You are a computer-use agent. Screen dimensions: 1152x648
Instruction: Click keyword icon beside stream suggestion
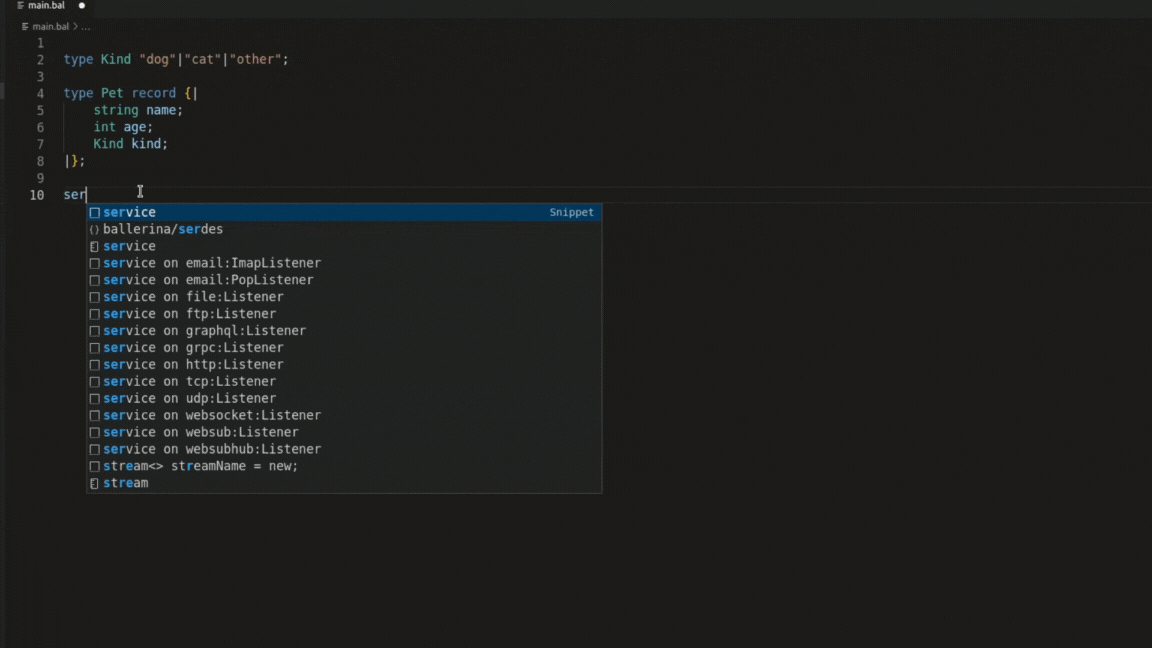coord(94,483)
